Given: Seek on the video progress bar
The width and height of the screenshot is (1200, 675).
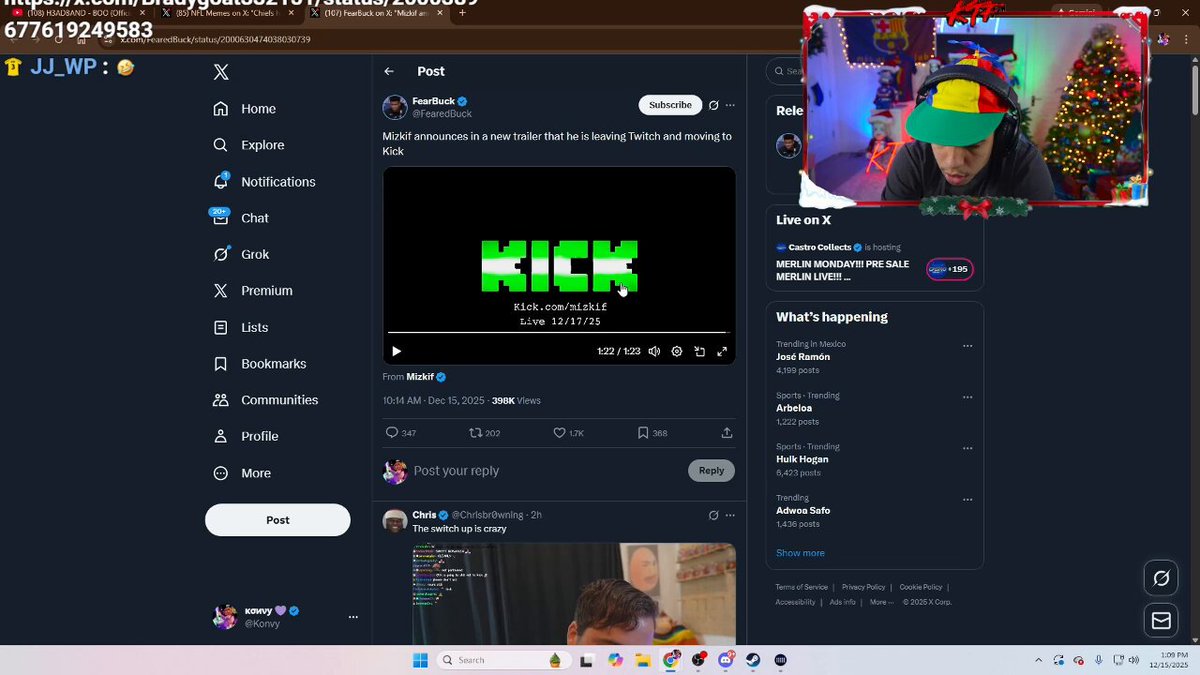Looking at the screenshot, I should click(558, 332).
